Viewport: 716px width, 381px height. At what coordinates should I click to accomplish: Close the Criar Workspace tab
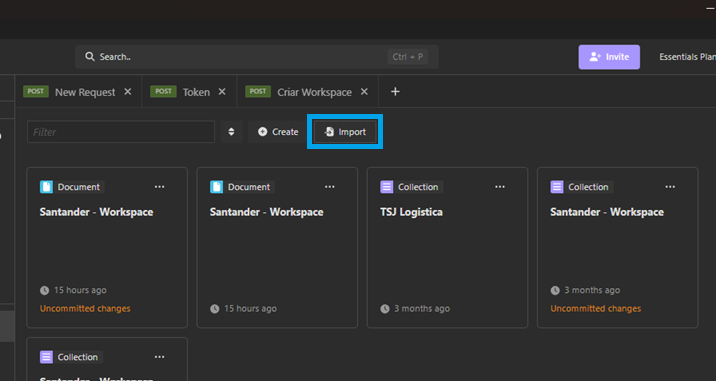pos(364,92)
